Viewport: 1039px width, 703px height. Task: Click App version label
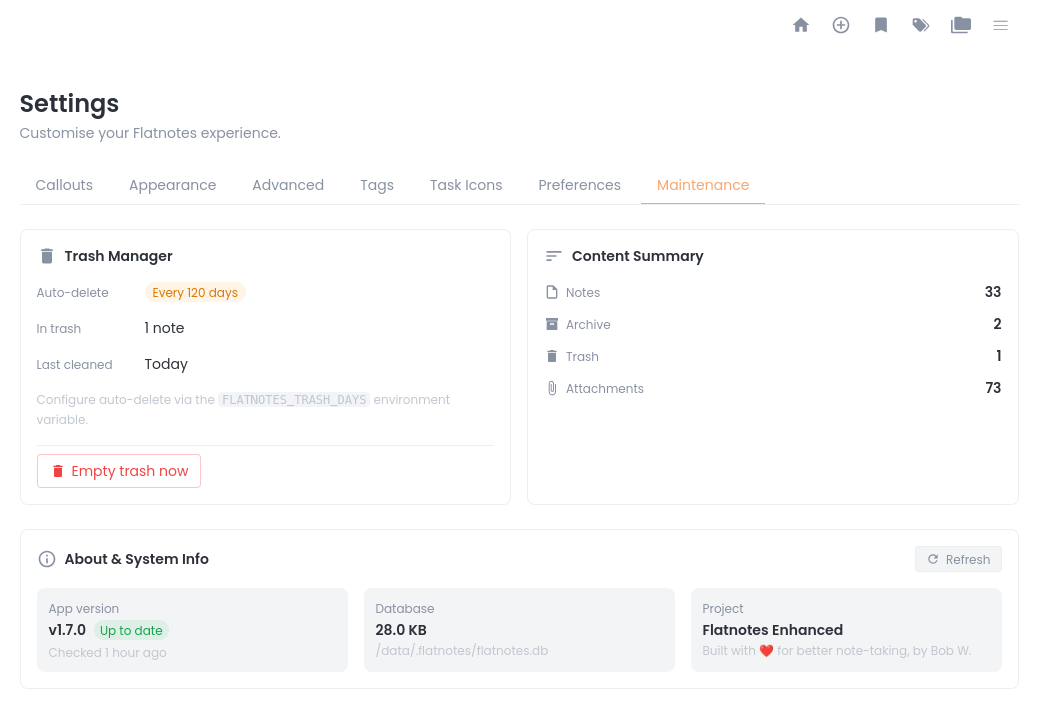(x=83, y=609)
